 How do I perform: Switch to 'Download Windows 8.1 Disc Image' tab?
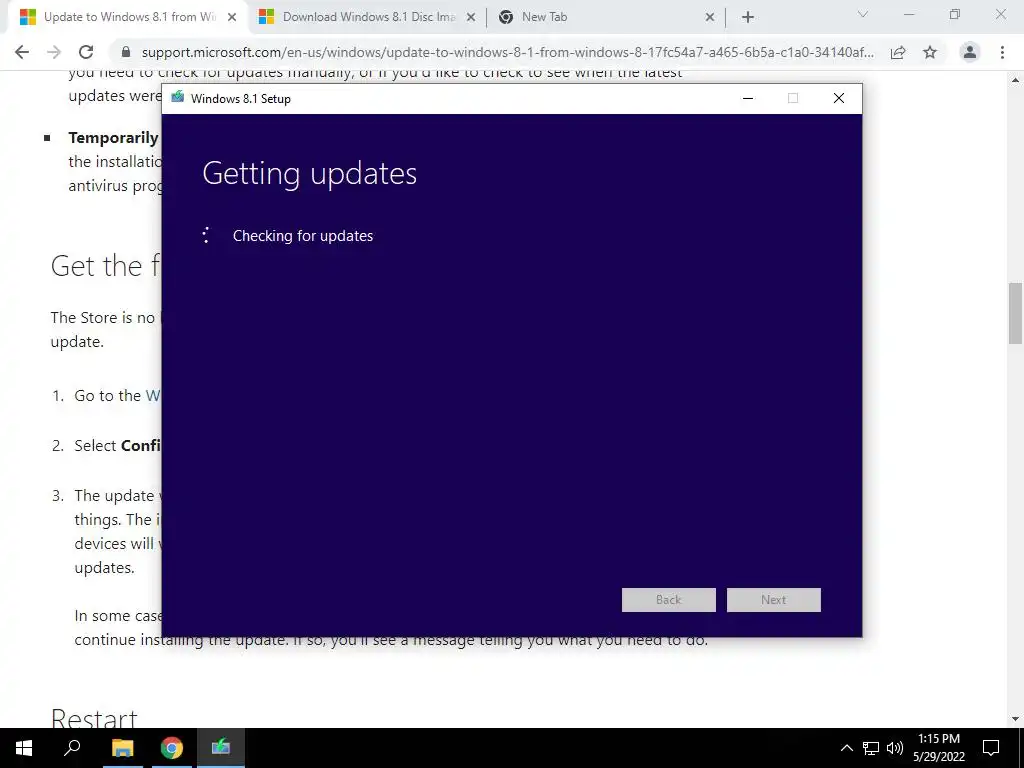[x=367, y=17]
